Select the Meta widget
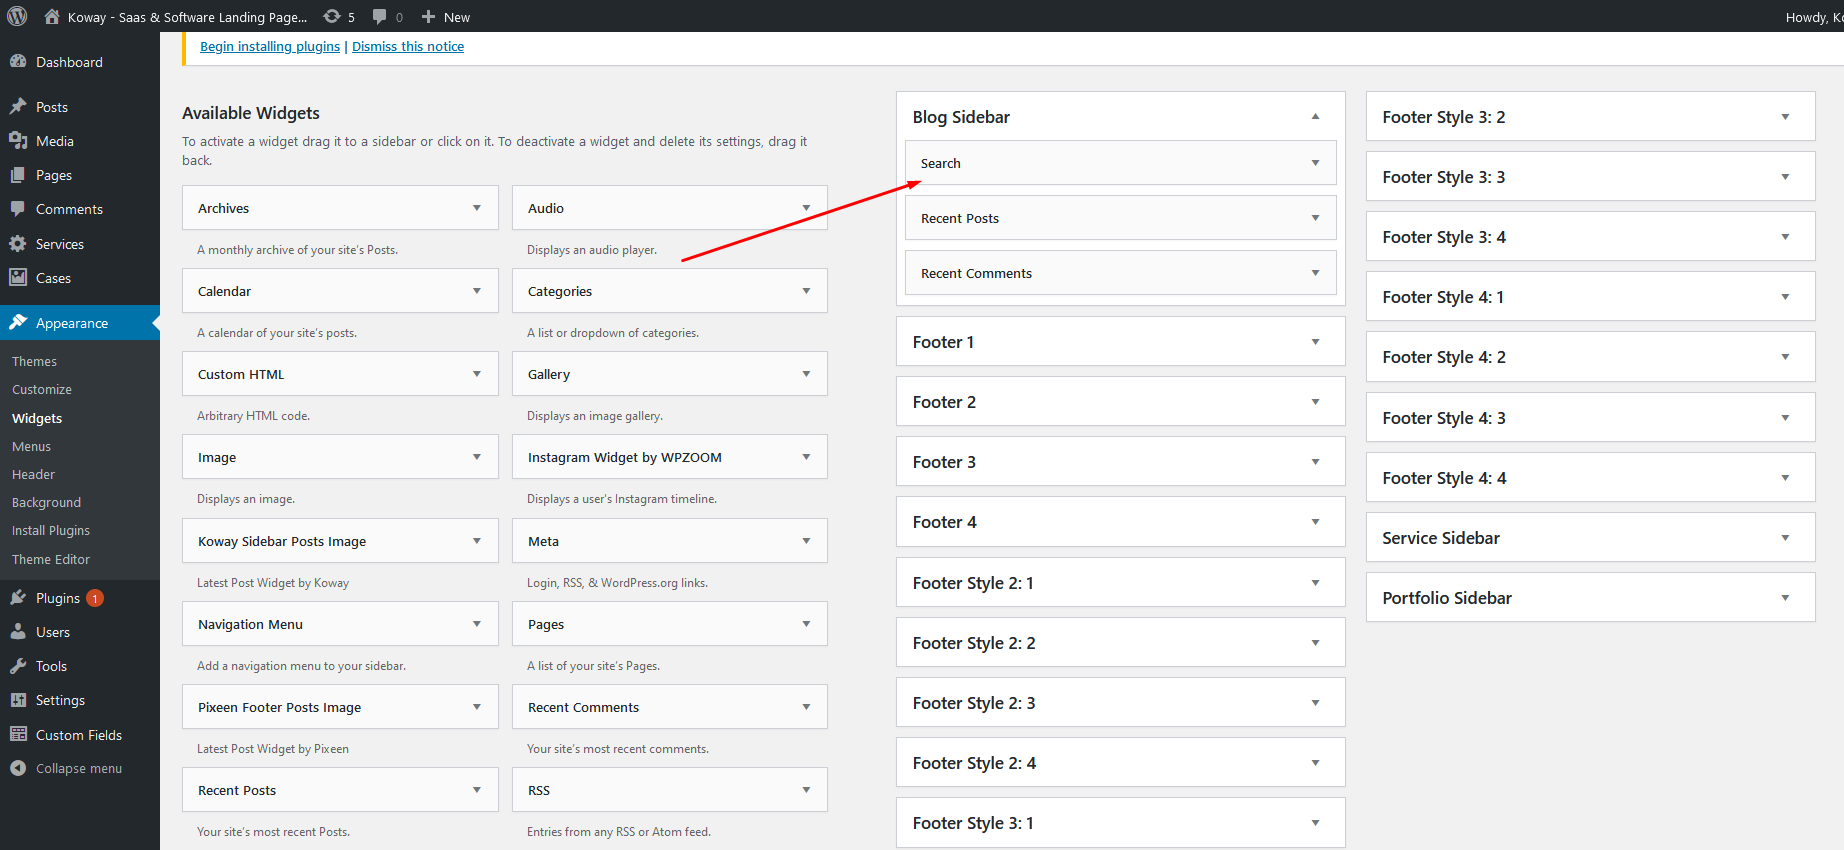Image resolution: width=1844 pixels, height=850 pixels. (670, 541)
